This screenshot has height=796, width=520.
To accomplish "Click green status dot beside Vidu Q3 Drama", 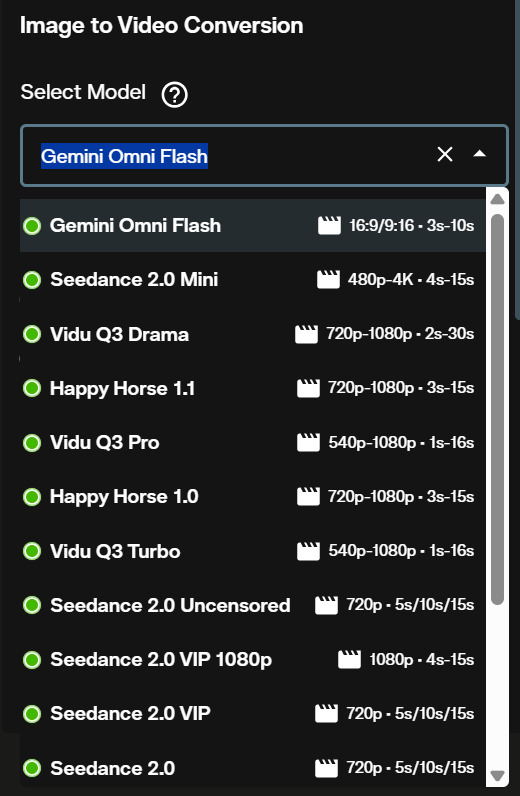I will click(32, 334).
